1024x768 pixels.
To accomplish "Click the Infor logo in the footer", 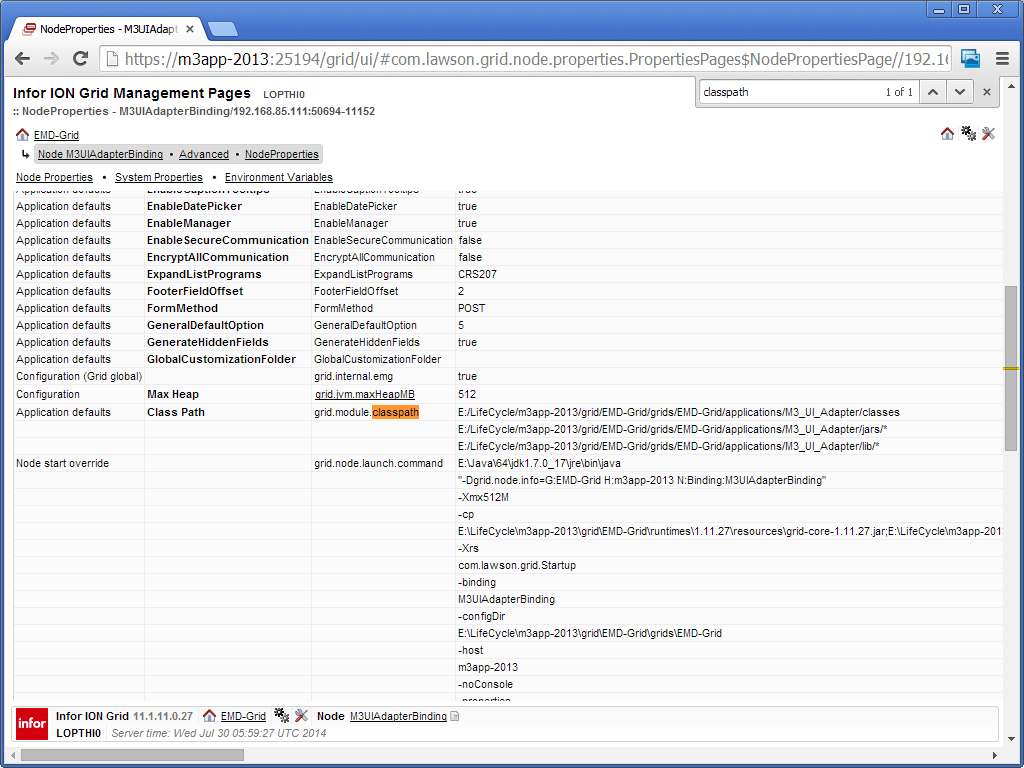I will point(32,724).
